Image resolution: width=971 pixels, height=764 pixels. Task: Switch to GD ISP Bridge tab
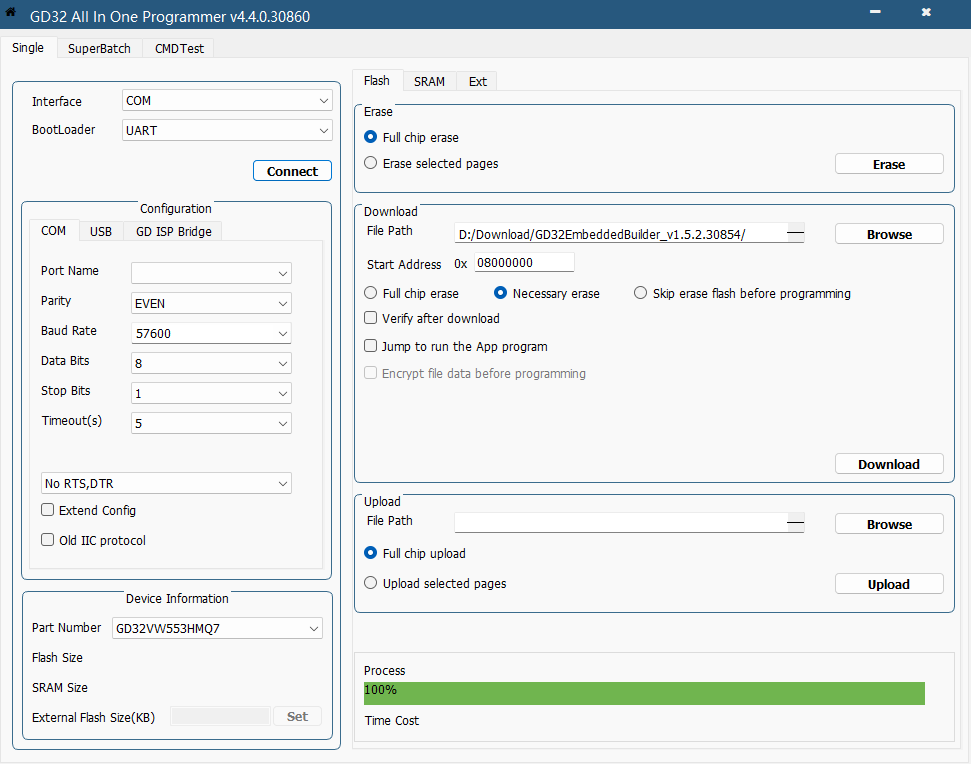(173, 232)
